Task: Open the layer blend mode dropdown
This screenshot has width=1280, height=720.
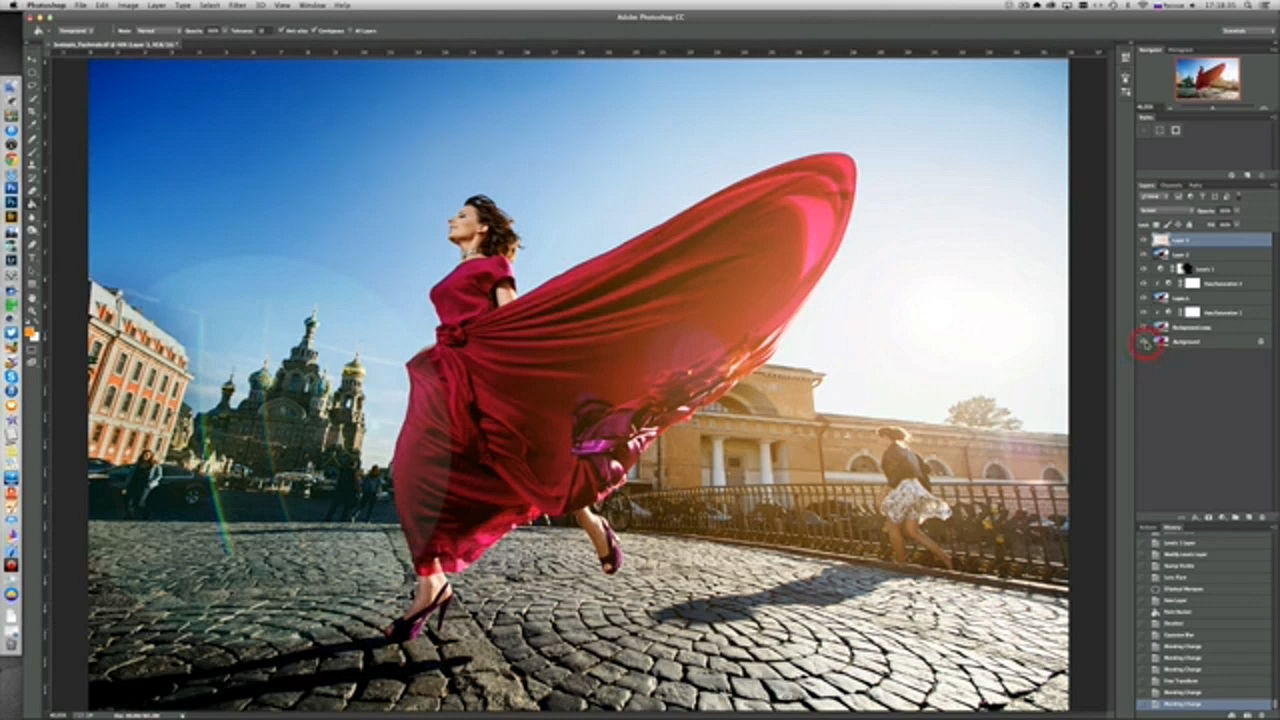Action: pos(1166,211)
